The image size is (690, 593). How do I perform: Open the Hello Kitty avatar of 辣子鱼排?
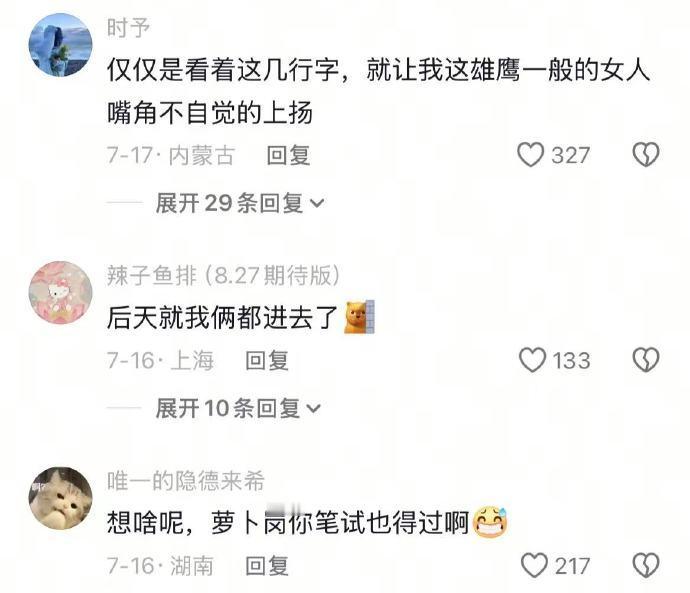click(61, 293)
